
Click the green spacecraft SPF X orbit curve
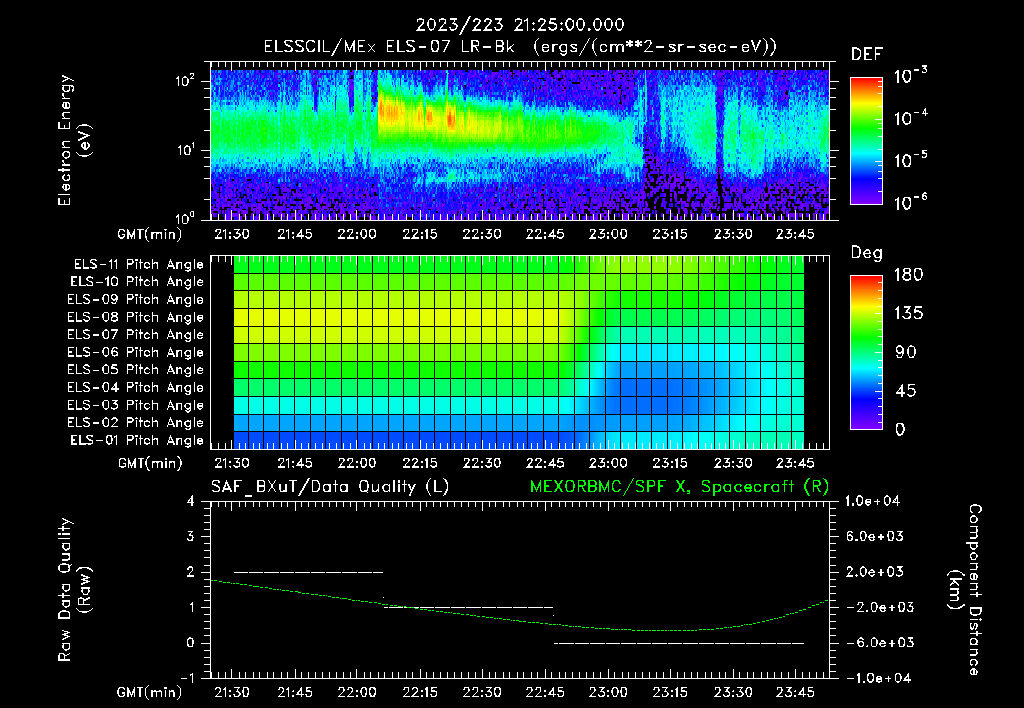tap(520, 619)
